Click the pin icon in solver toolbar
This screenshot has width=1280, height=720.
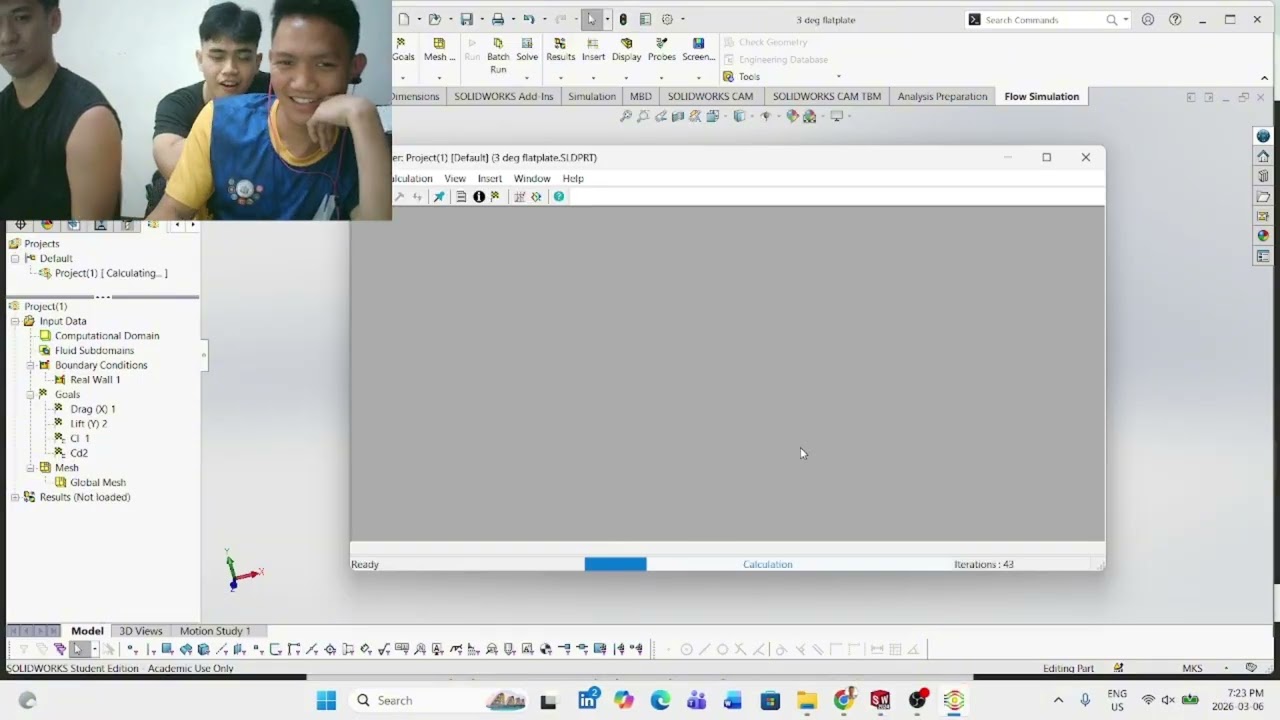(438, 196)
